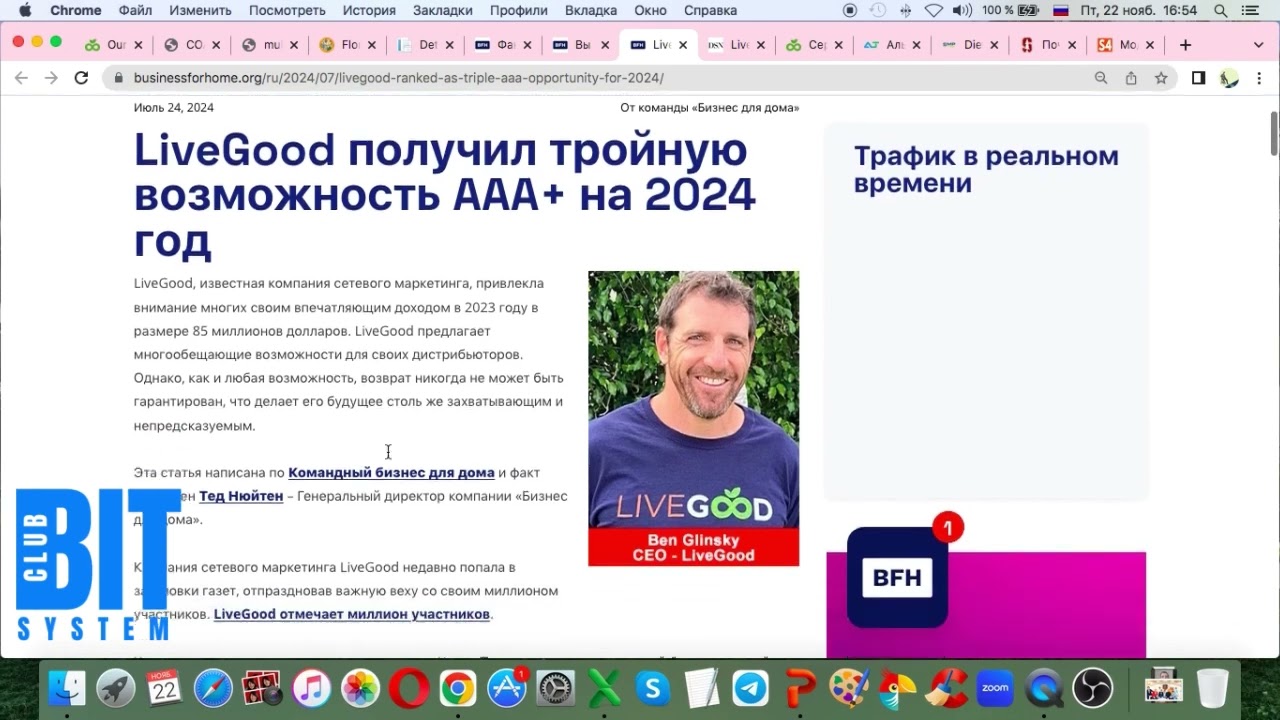Open the История menu
This screenshot has width=1280, height=720.
[370, 10]
